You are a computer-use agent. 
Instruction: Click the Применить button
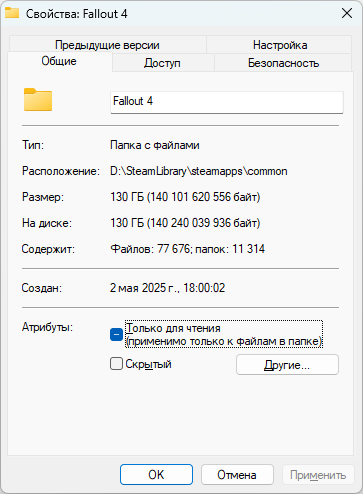pyautogui.click(x=318, y=475)
